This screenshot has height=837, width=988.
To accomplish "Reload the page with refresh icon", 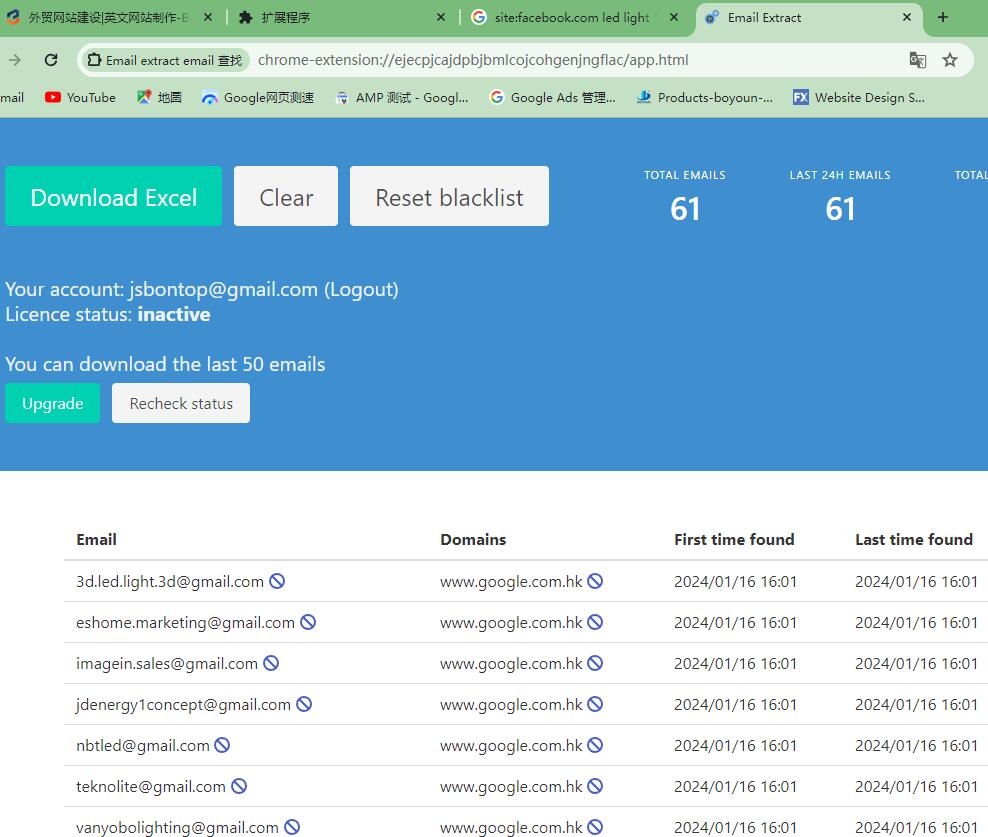I will tap(51, 60).
